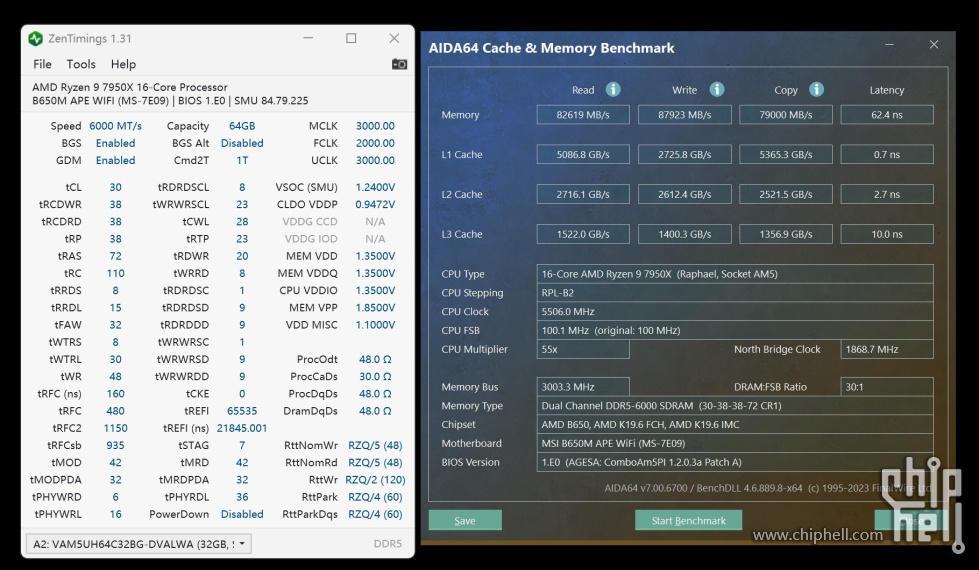Click the PowerDown value Disabled
Viewport: 979px width, 570px height.
(242, 514)
